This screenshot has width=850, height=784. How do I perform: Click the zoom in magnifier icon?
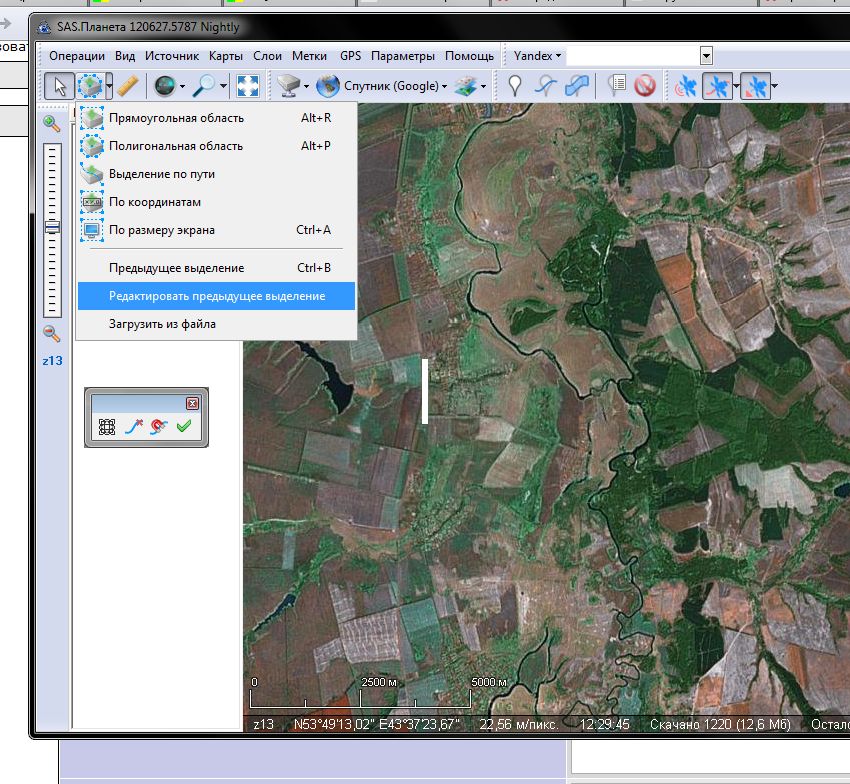(x=51, y=123)
